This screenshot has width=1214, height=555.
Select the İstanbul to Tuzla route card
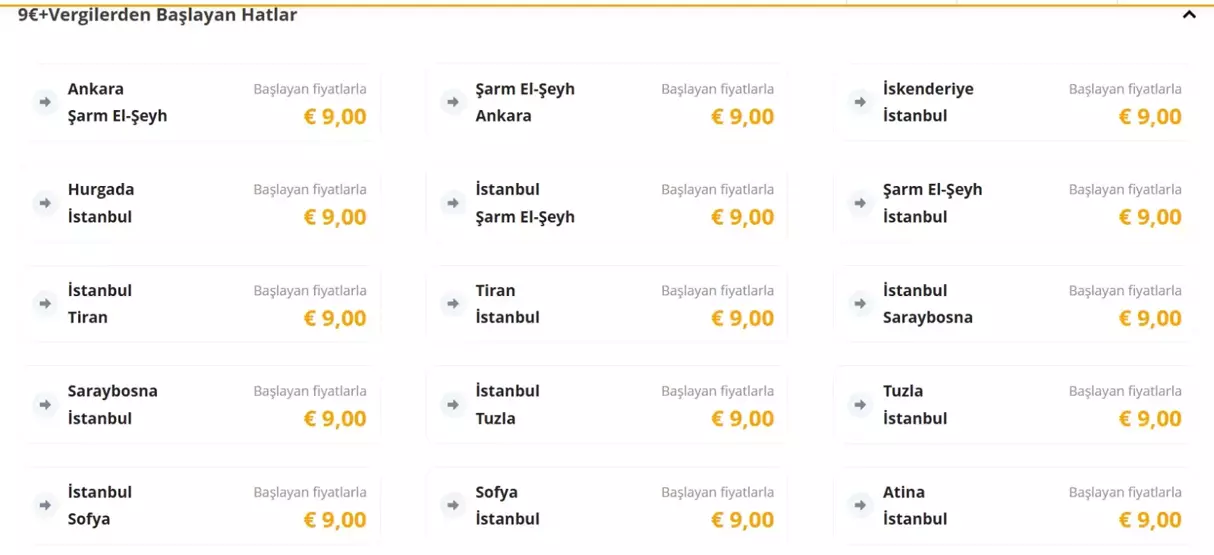pyautogui.click(x=606, y=404)
